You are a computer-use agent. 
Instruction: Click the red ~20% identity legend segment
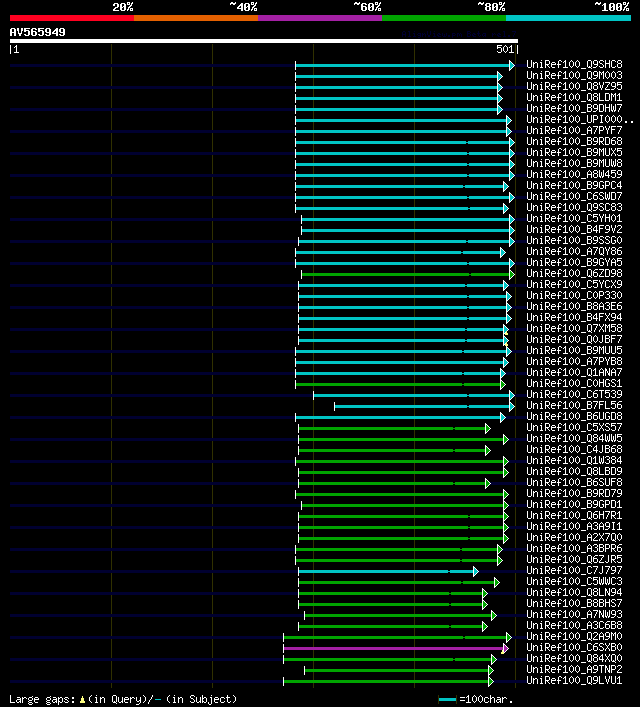(72, 18)
